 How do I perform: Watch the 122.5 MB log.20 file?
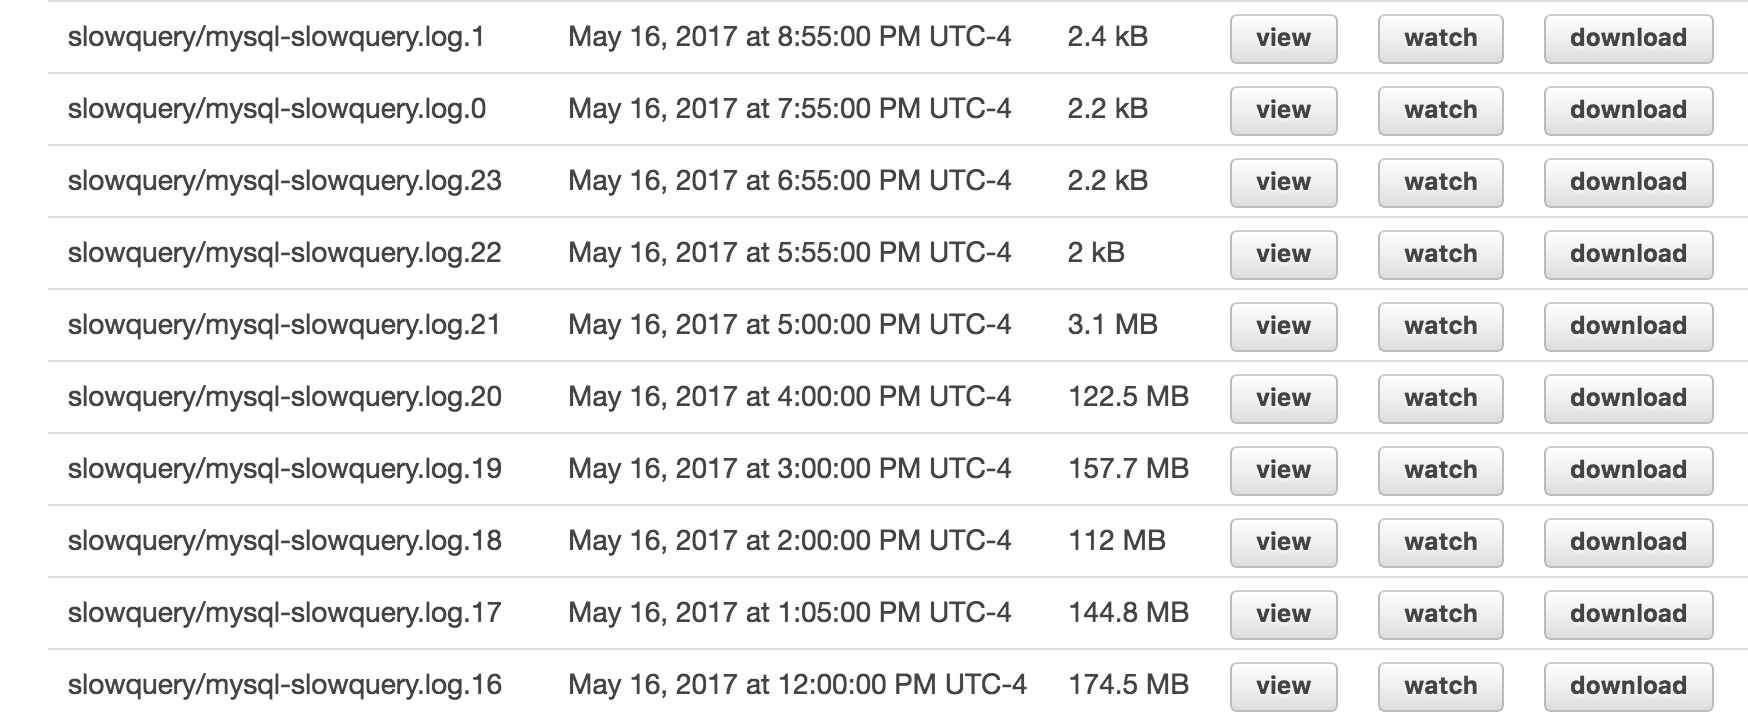(x=1440, y=398)
